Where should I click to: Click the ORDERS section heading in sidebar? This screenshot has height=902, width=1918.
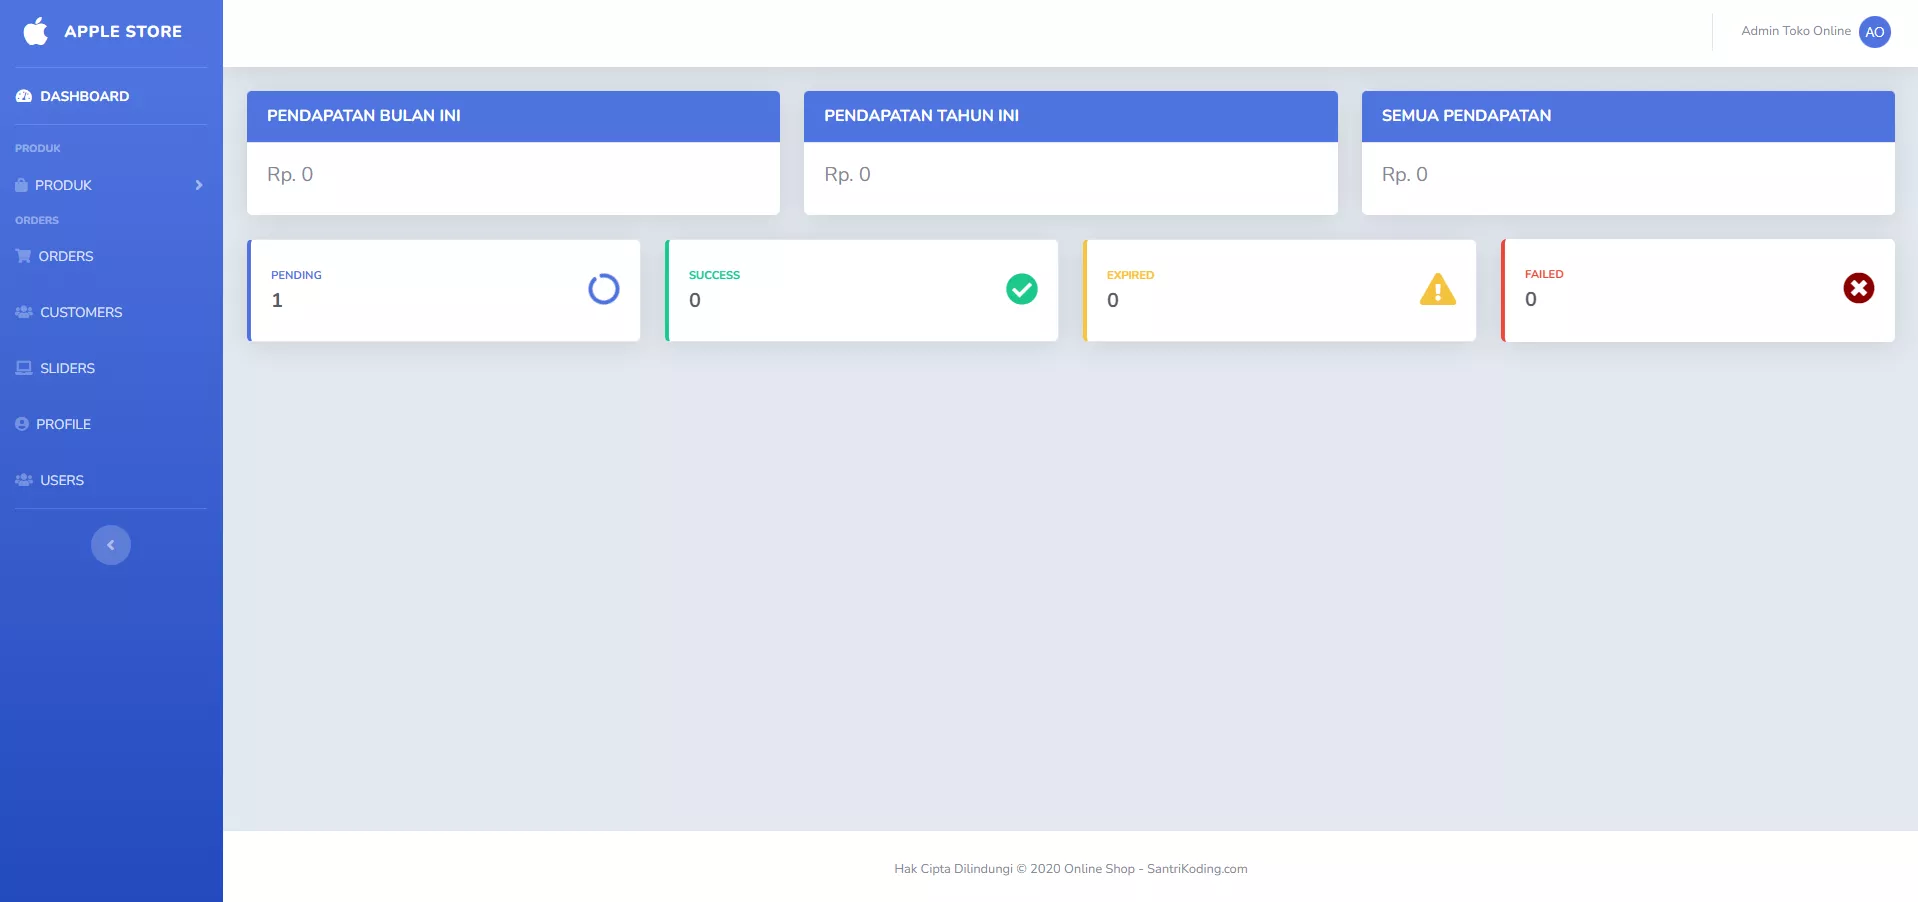point(37,220)
